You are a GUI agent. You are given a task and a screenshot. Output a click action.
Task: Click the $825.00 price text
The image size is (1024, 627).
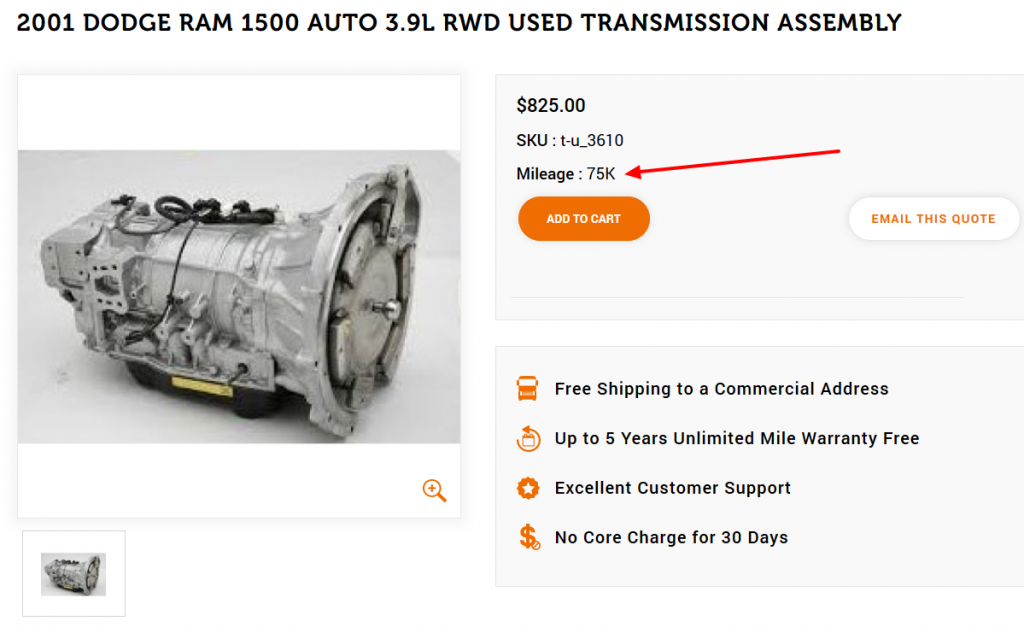coord(551,105)
